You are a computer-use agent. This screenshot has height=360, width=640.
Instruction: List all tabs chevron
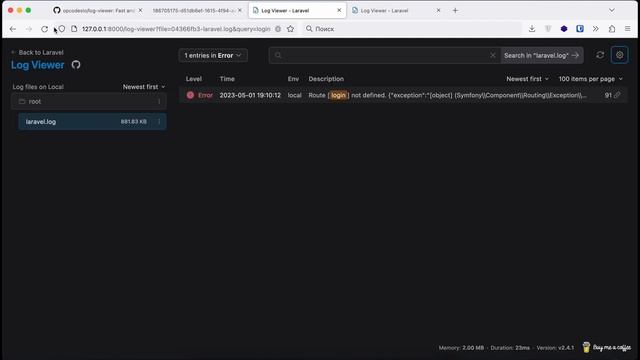611,11
